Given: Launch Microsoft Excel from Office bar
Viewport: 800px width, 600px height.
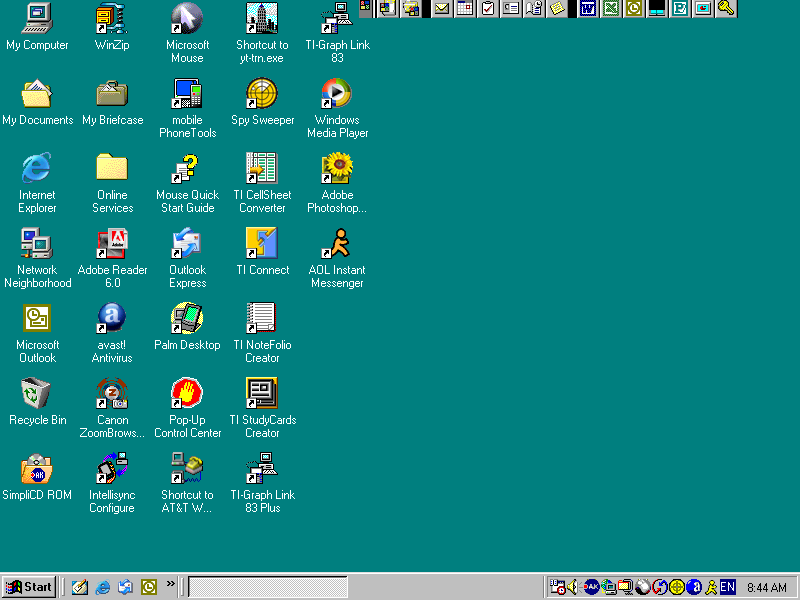Looking at the screenshot, I should (x=611, y=9).
